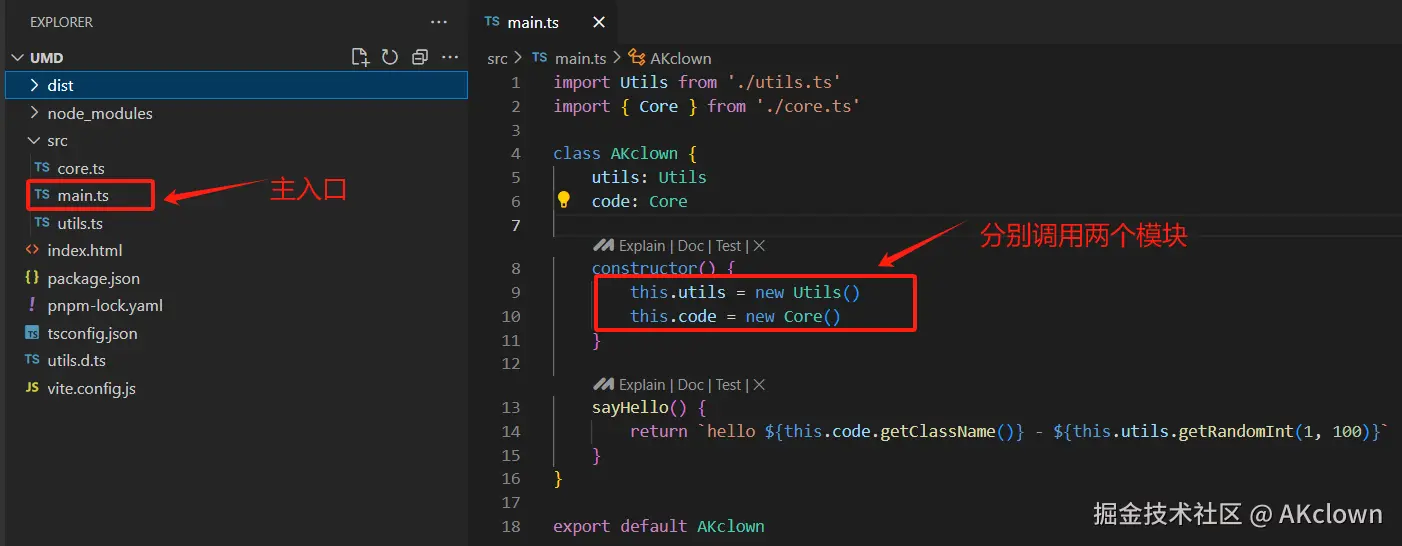This screenshot has height=546, width=1402.
Task: Open the Explorer panel more actions ellipsis
Action: [x=439, y=21]
